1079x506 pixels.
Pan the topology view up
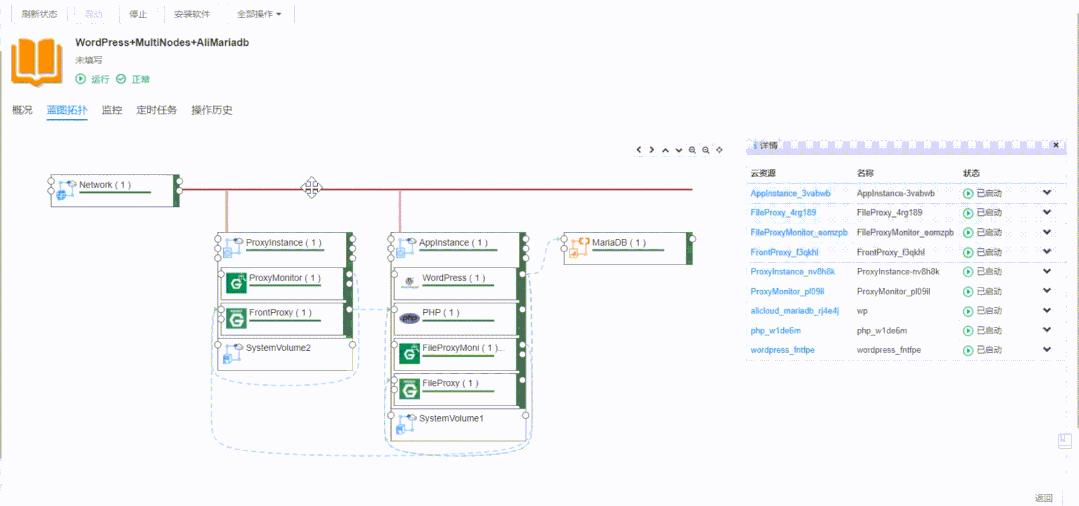(x=665, y=149)
